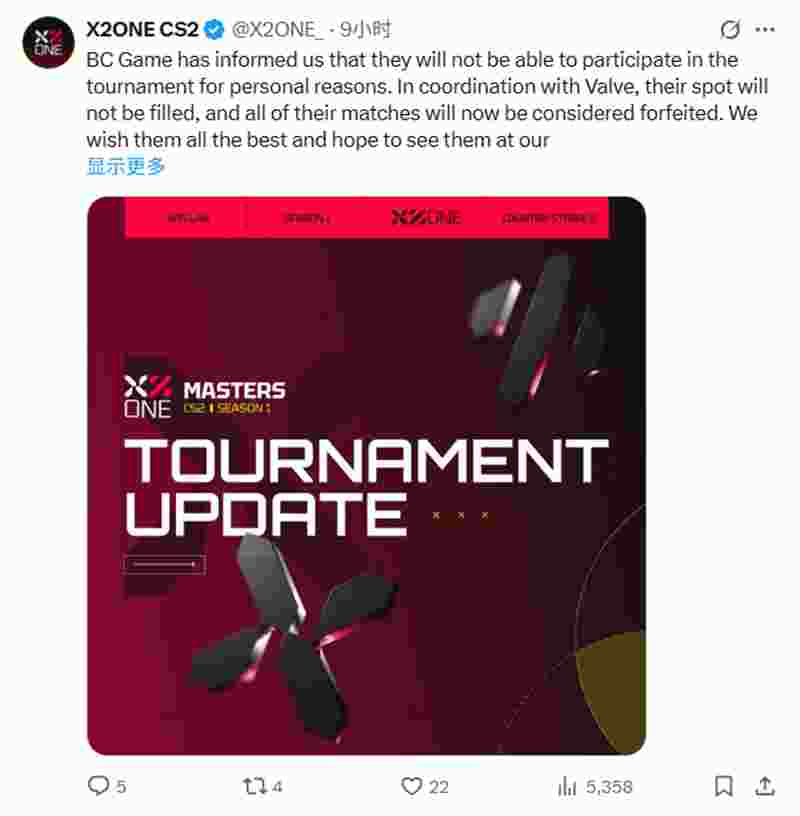Click the X2ONE profile avatar

pyautogui.click(x=49, y=42)
